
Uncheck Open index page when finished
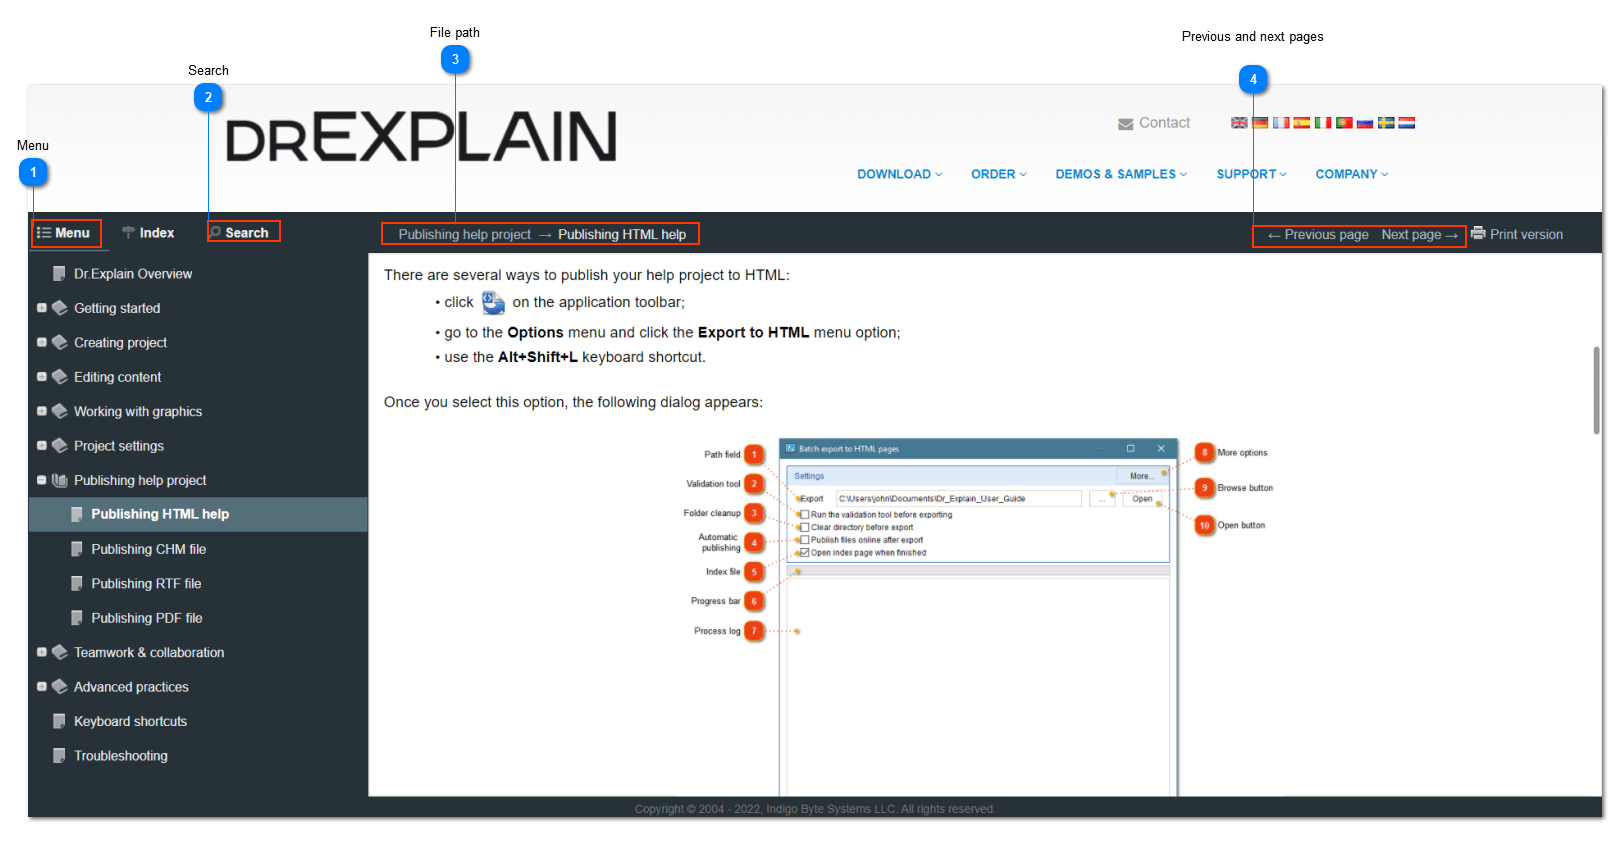pyautogui.click(x=805, y=553)
